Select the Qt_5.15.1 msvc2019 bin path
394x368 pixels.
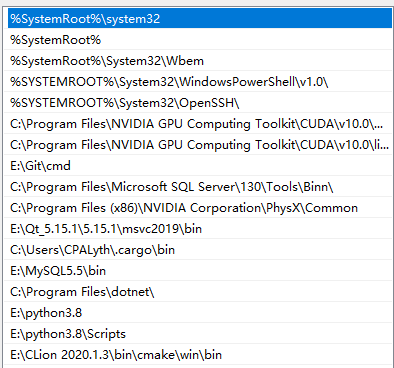point(199,229)
